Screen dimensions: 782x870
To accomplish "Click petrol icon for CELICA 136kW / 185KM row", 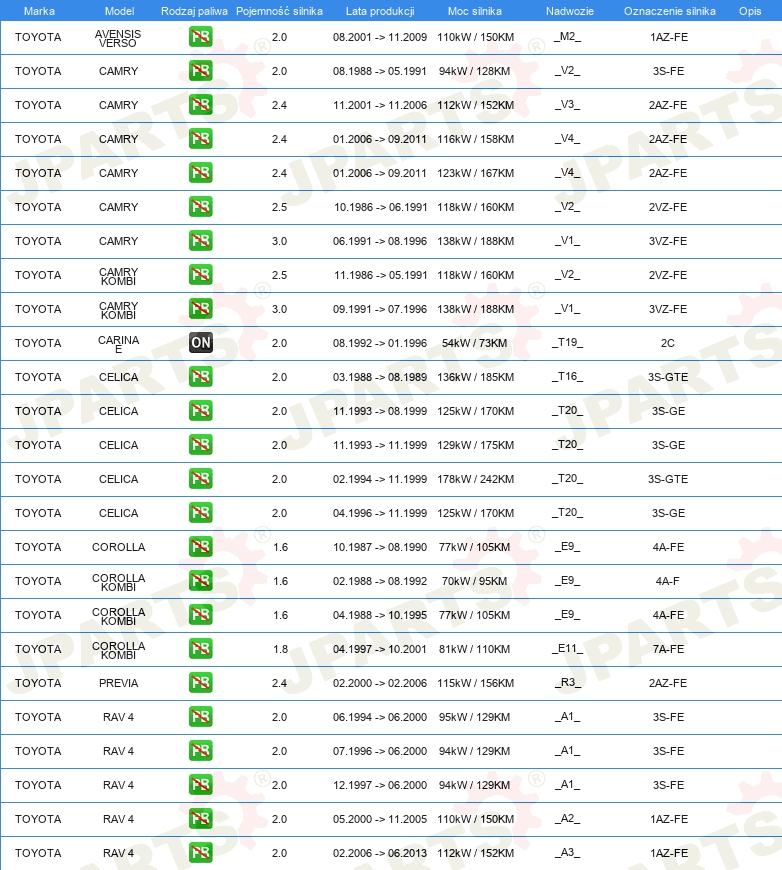I will 200,377.
